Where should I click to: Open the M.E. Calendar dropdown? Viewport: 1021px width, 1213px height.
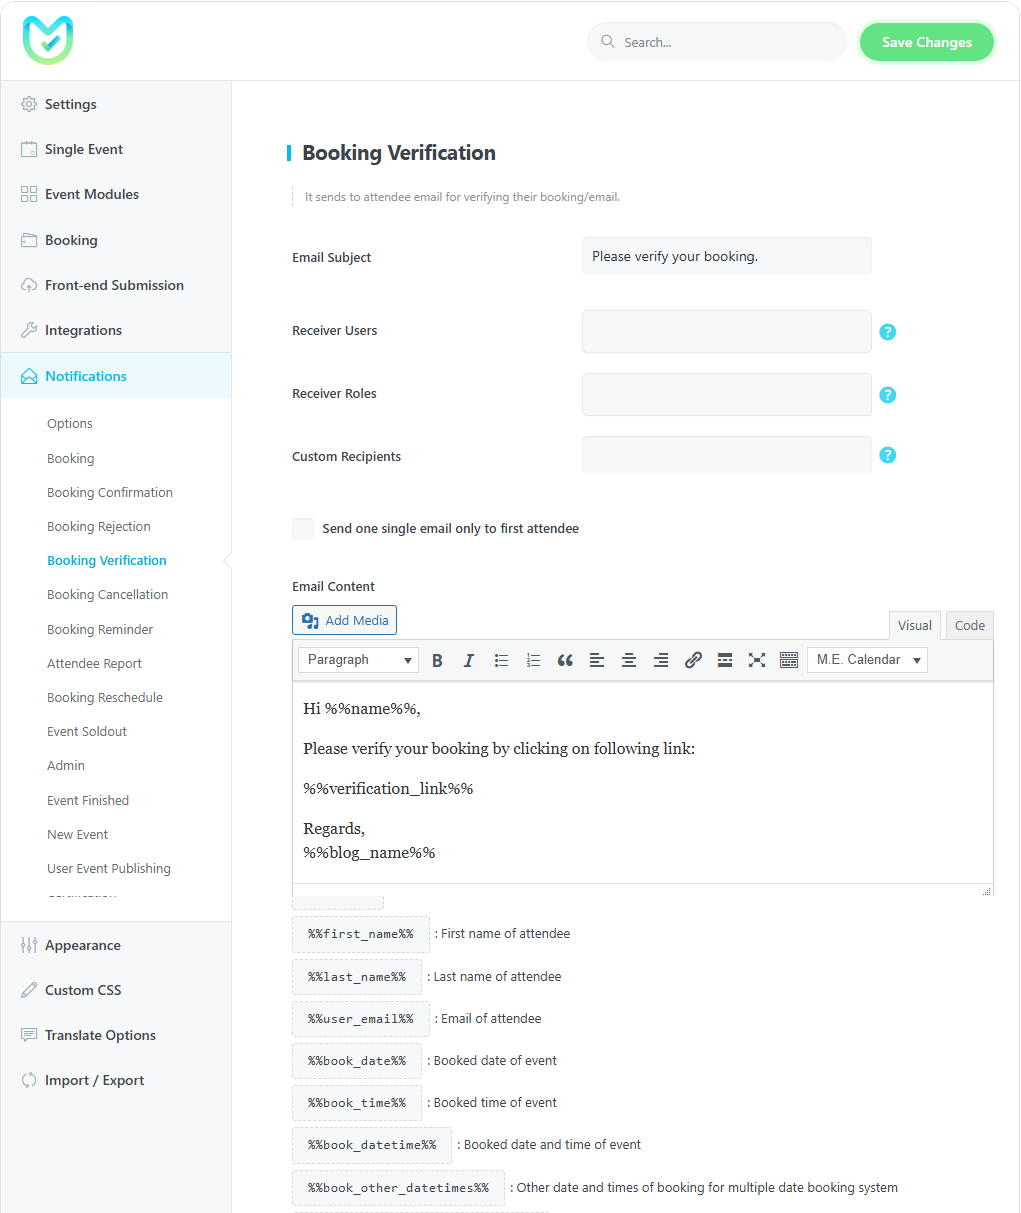coord(867,660)
